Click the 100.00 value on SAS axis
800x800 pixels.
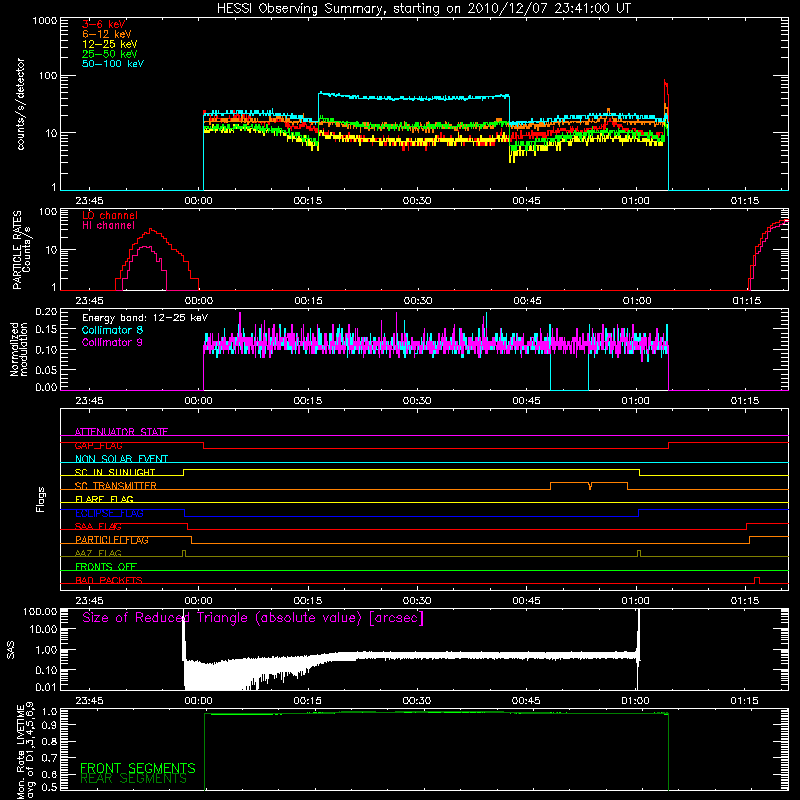tap(40, 611)
